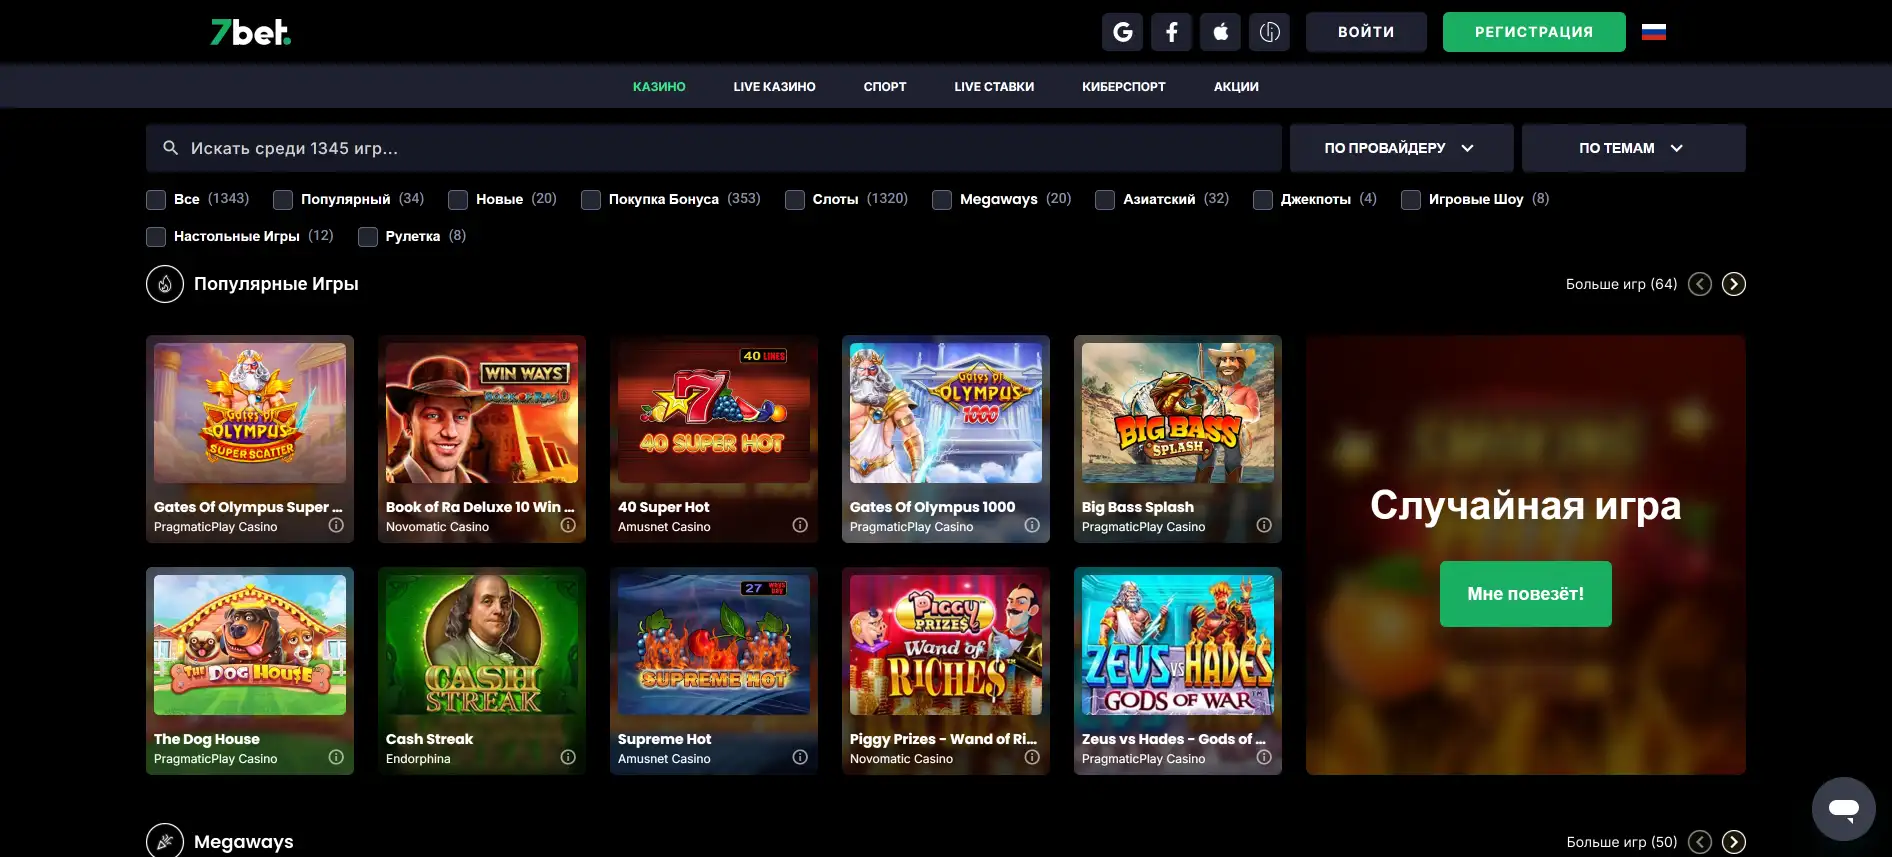Screen dimensions: 1892x857
Task: Open the Big Bass Splash thumbnail
Action: tap(1178, 413)
